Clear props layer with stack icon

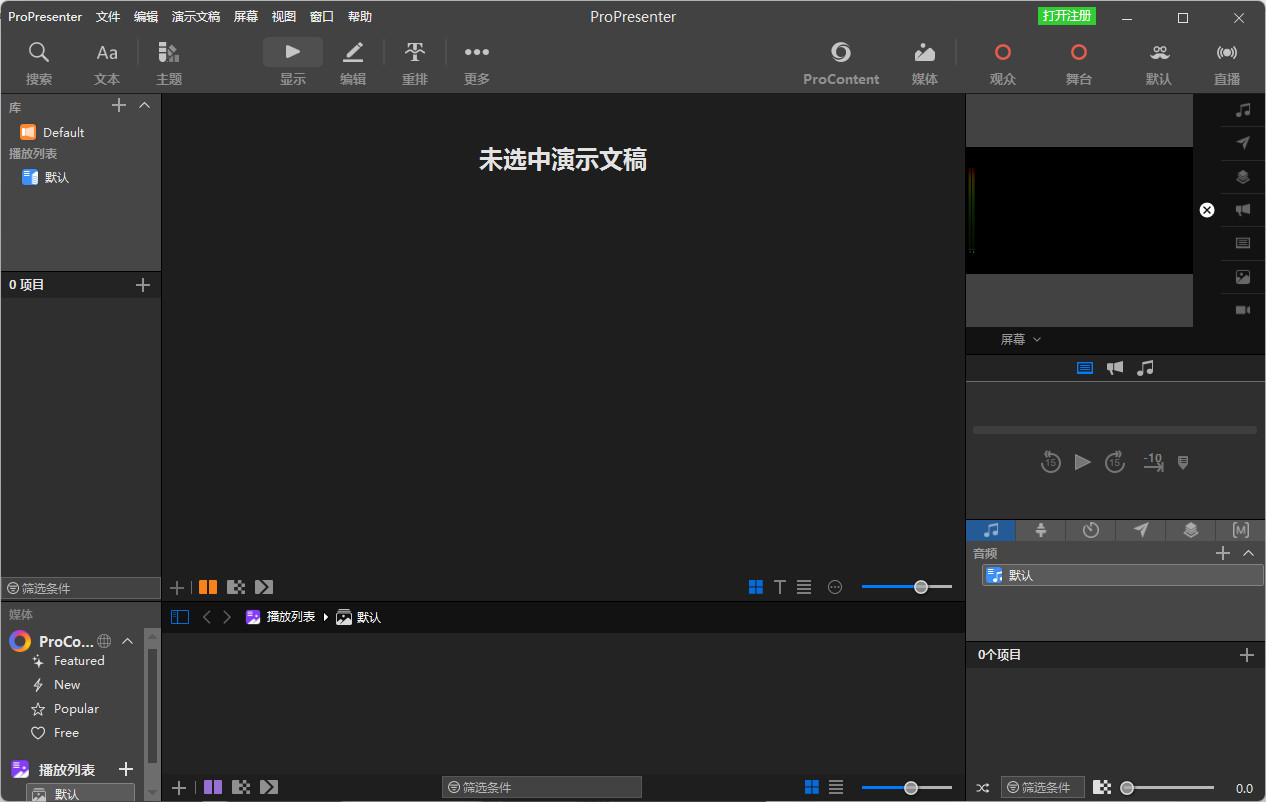(x=1243, y=177)
